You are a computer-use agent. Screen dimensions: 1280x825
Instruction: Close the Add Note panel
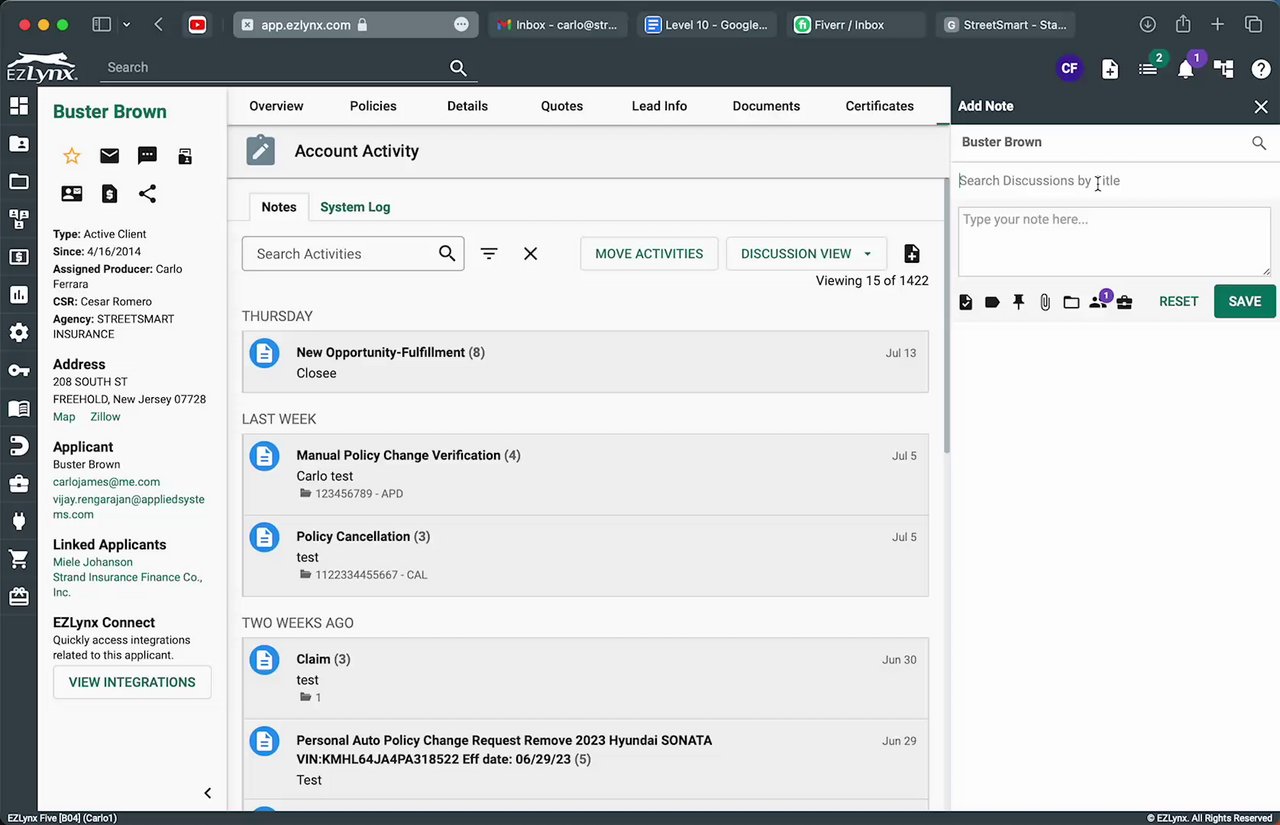[x=1261, y=107]
